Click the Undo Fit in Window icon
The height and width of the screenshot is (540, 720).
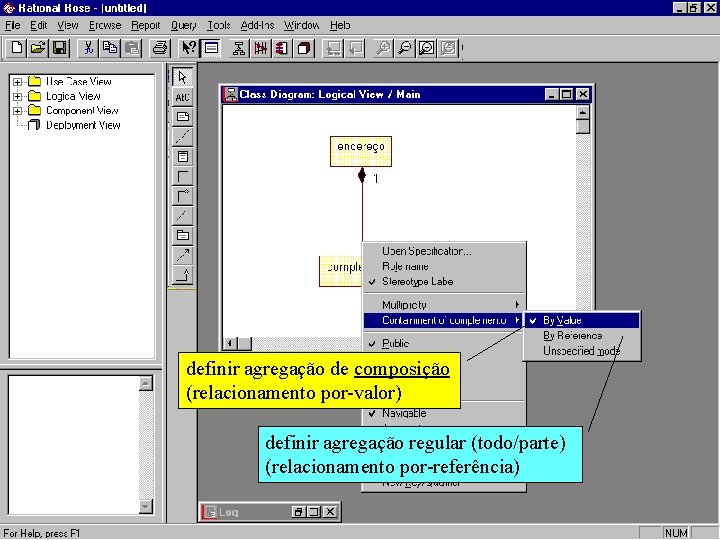tap(449, 48)
